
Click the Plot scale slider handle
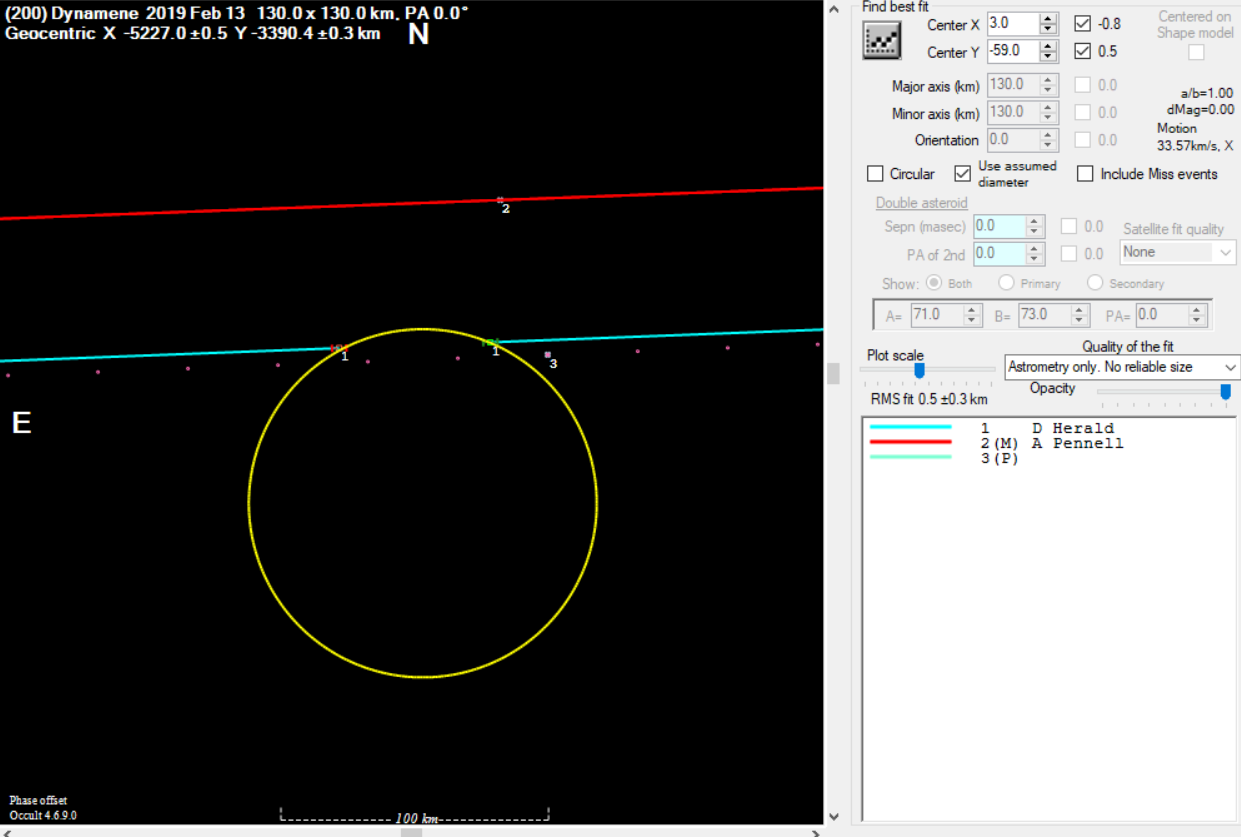click(x=919, y=370)
